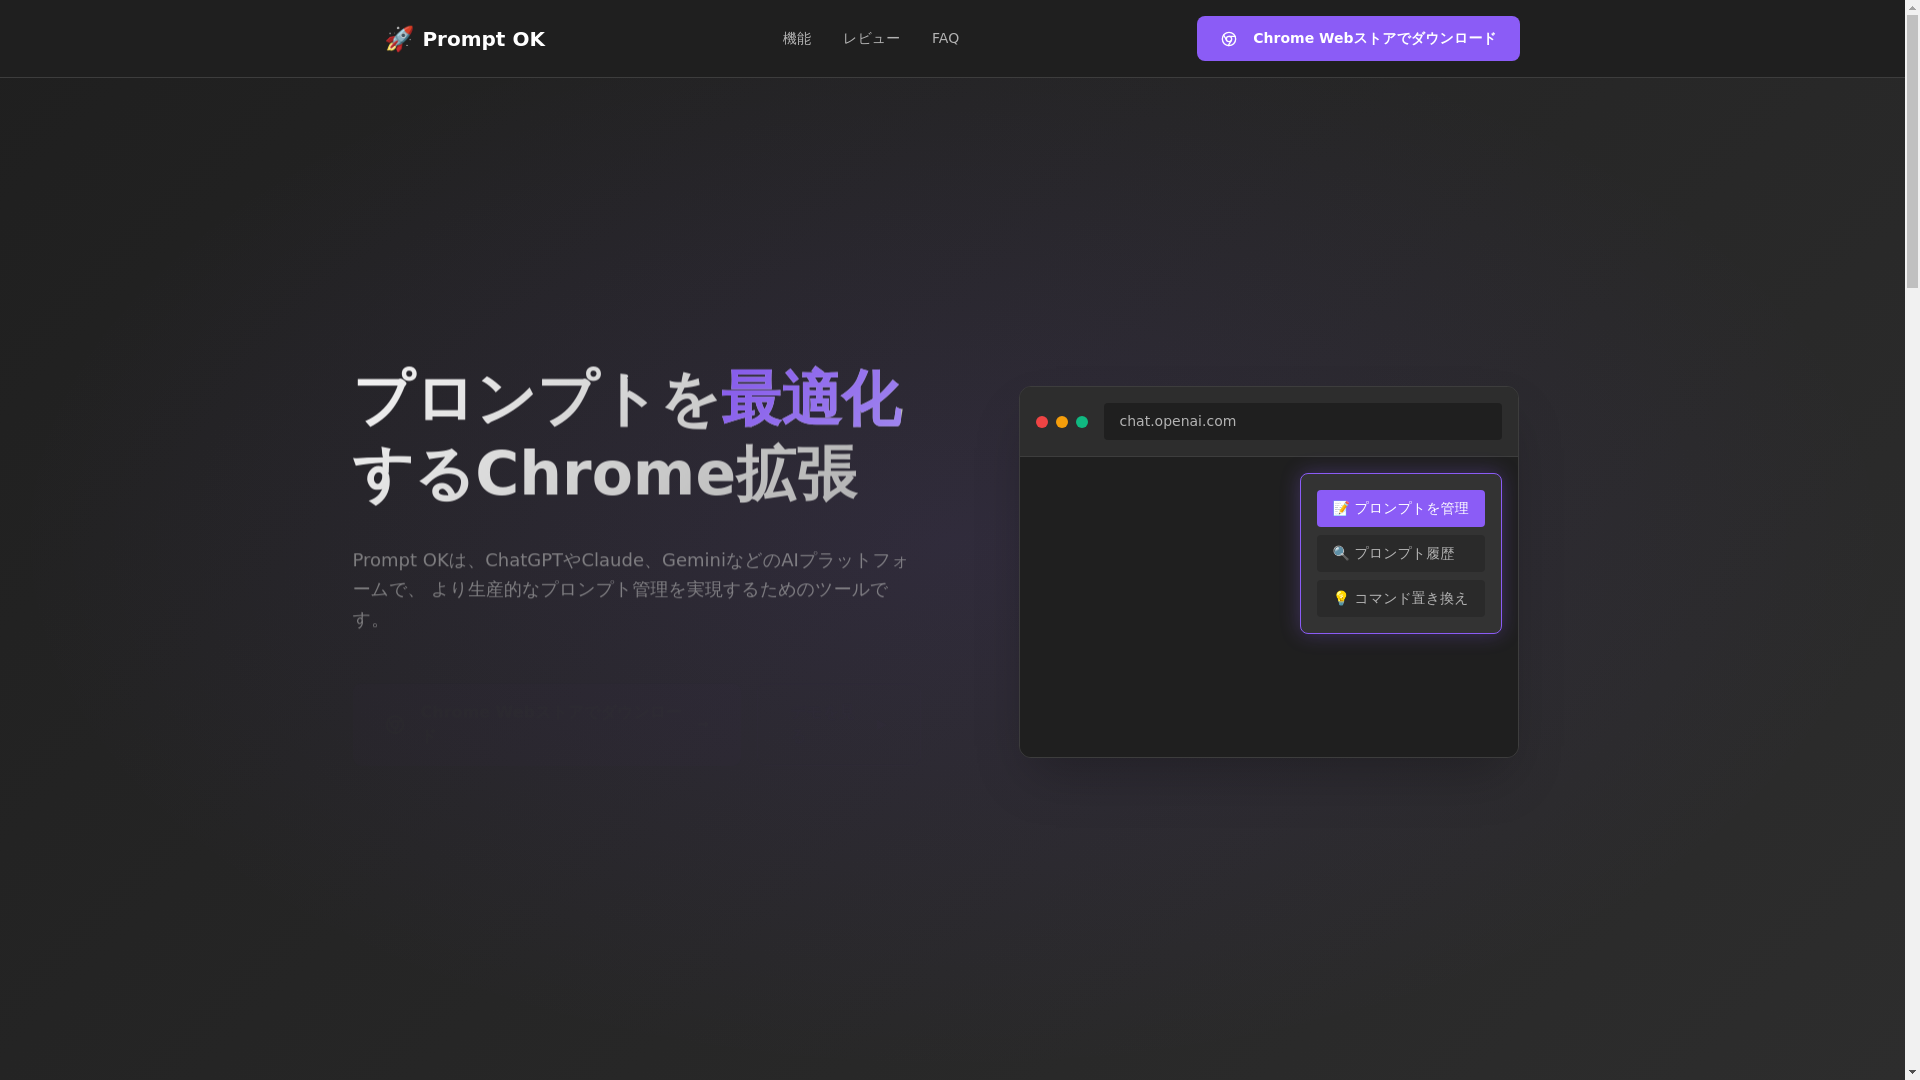Click the purple 最適化 heading text
The image size is (1920, 1080).
[x=811, y=399]
